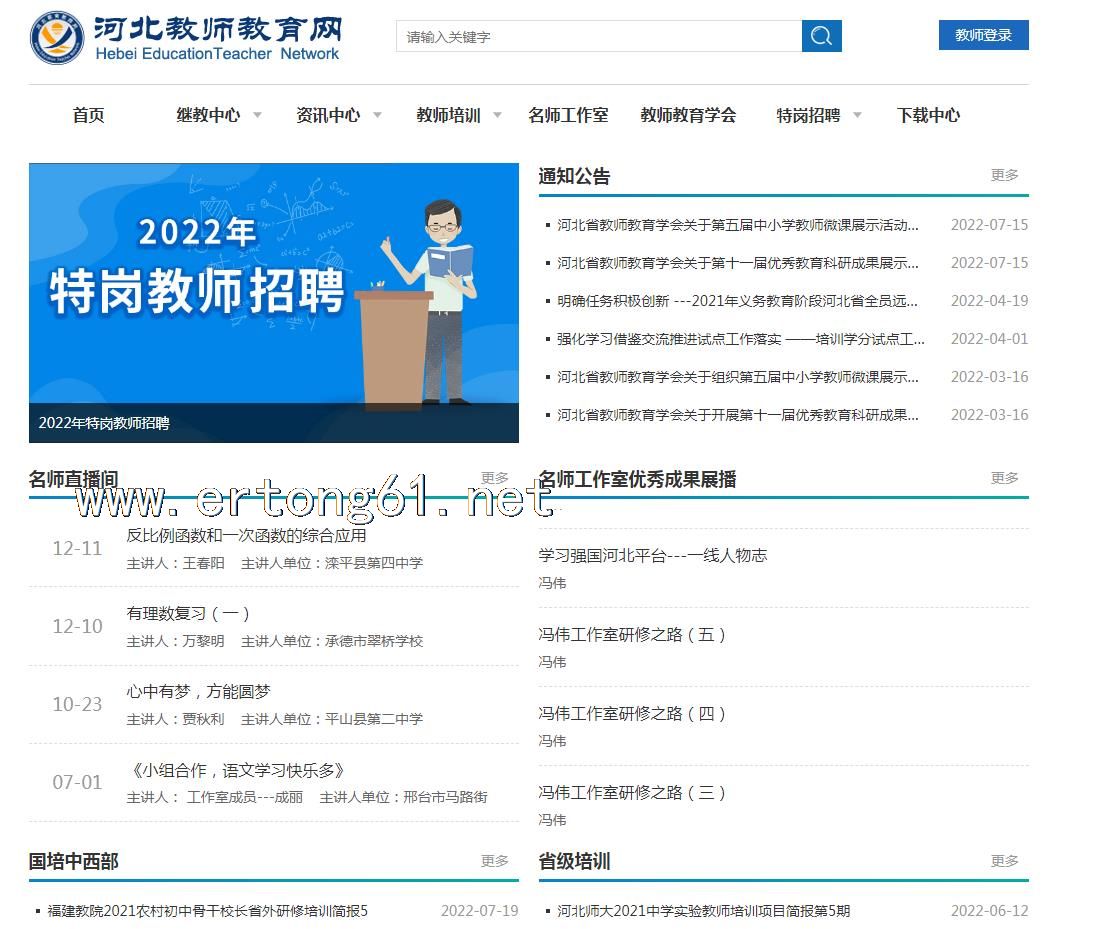Expand the 资讯中心 dropdown arrow
This screenshot has height=929, width=1110.
(x=377, y=115)
